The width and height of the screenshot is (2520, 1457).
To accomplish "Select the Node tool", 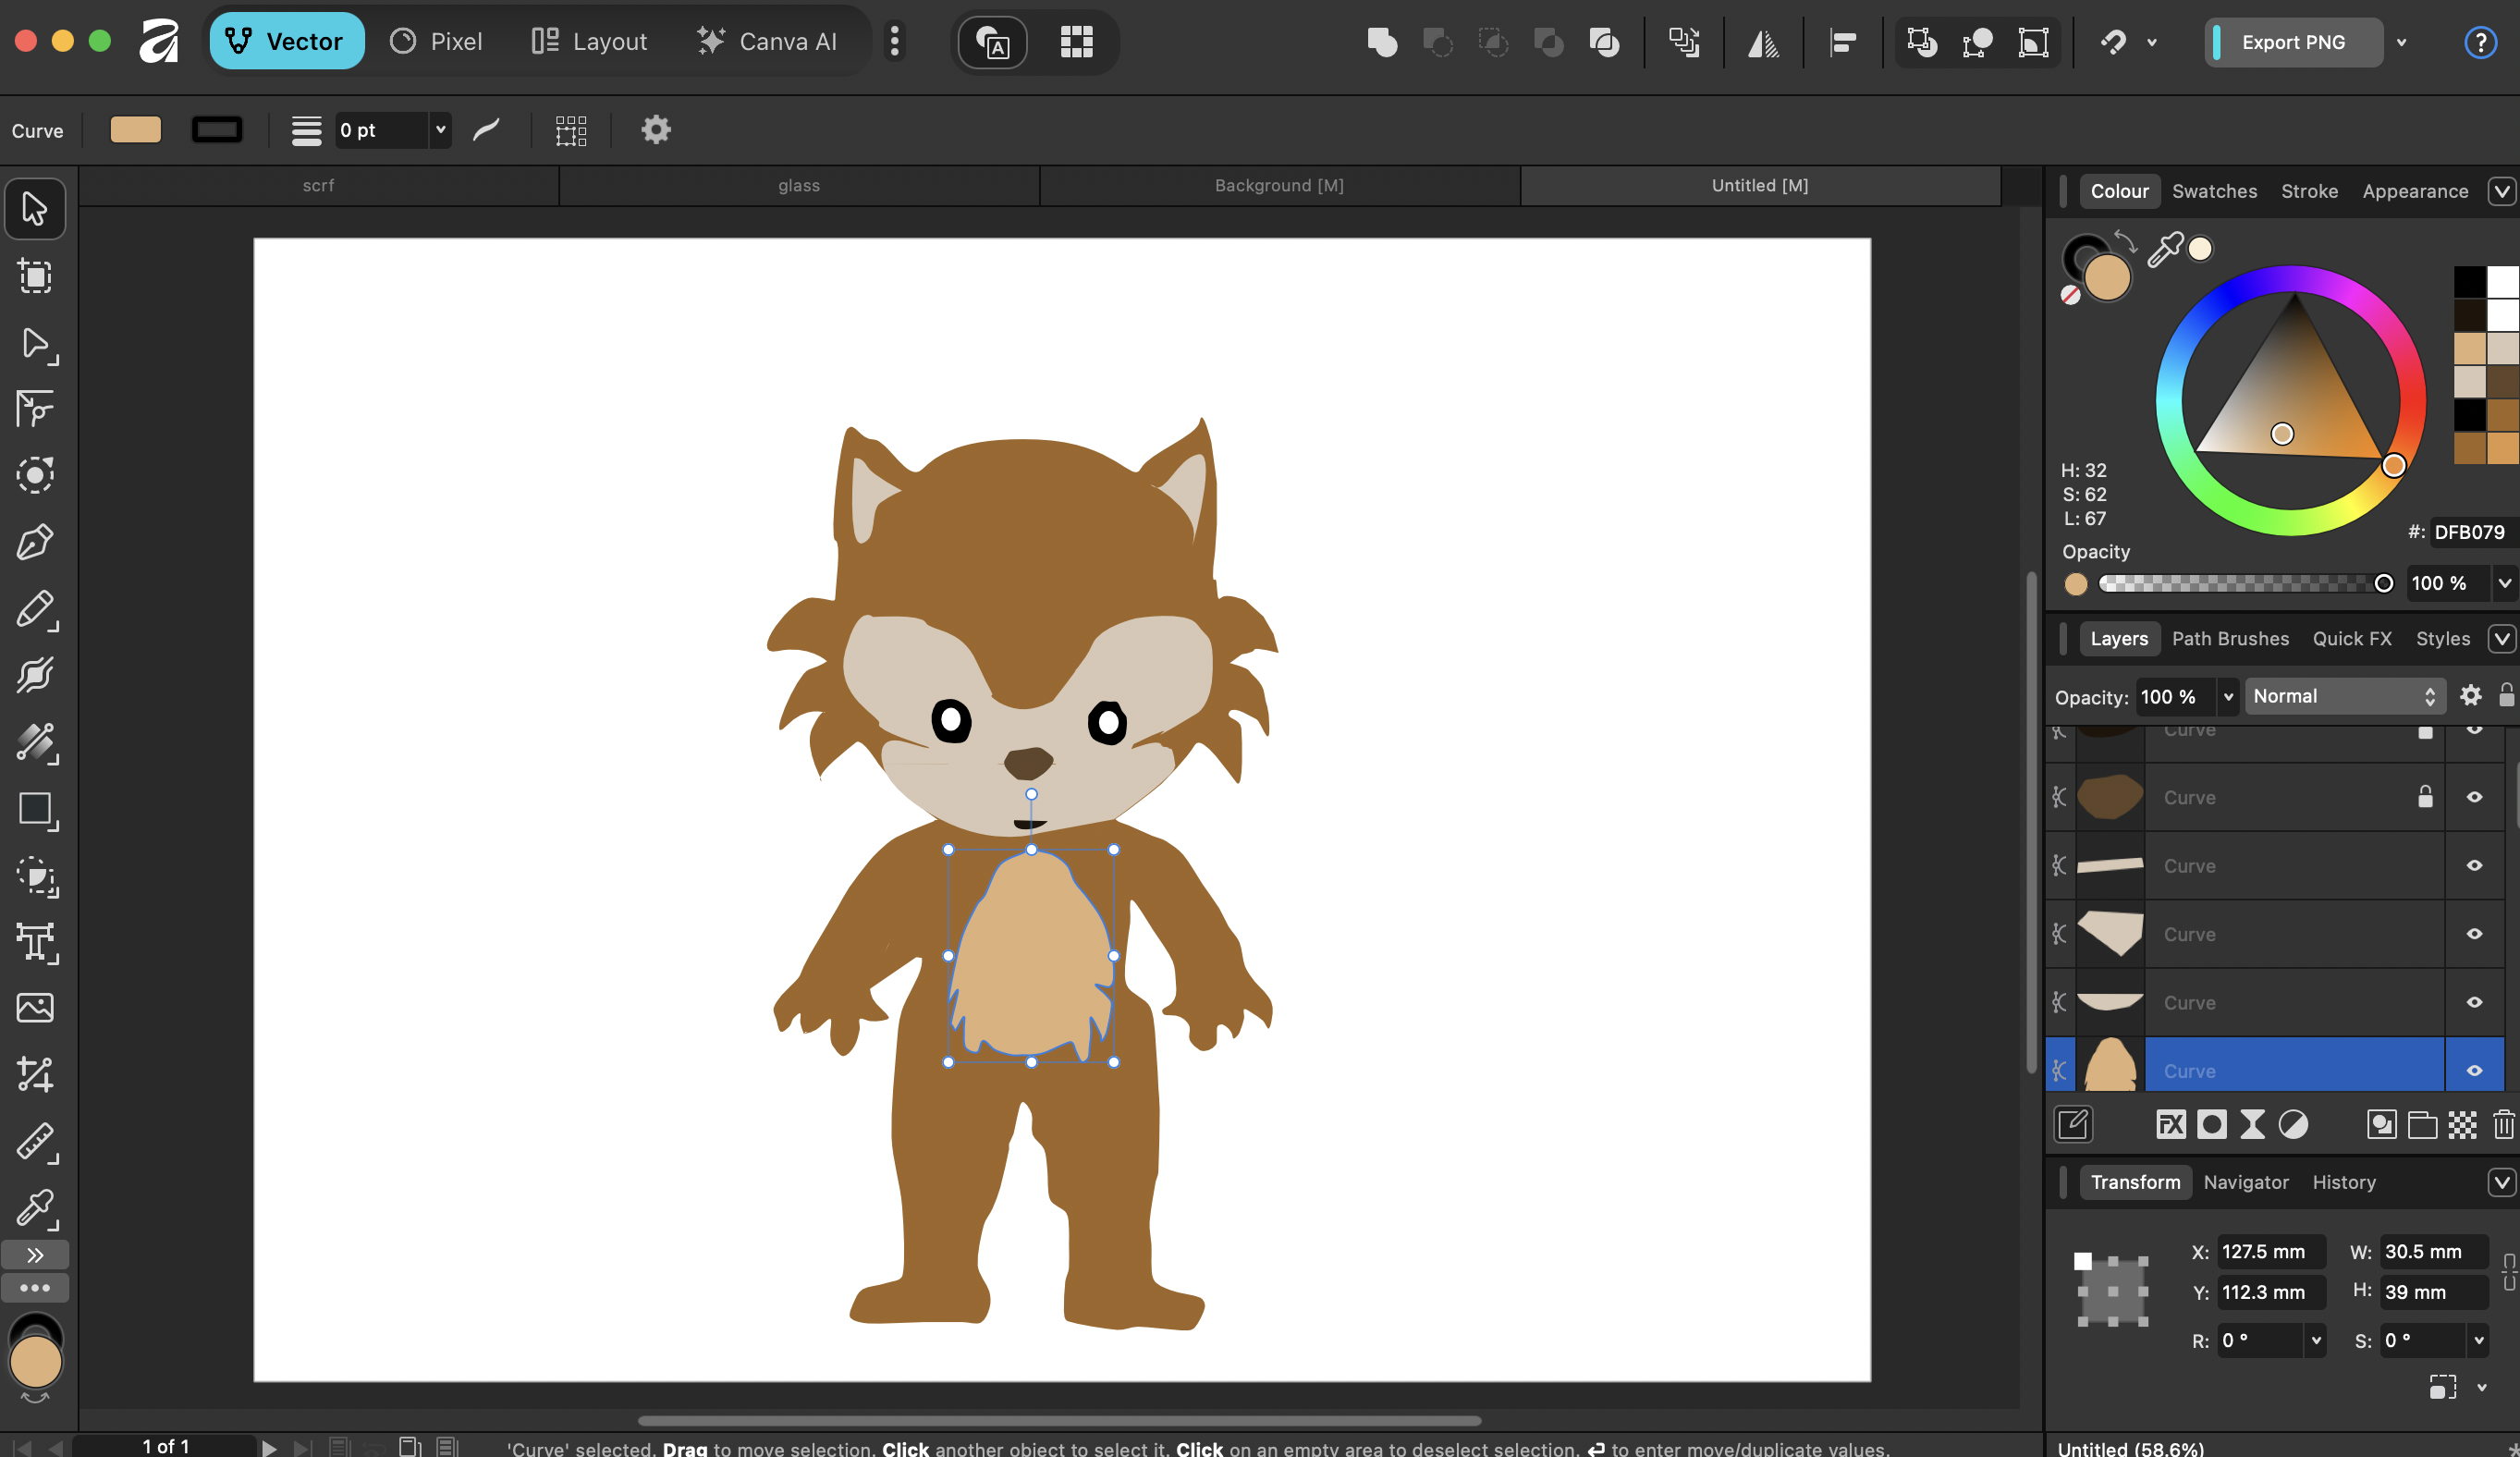I will pos(35,343).
